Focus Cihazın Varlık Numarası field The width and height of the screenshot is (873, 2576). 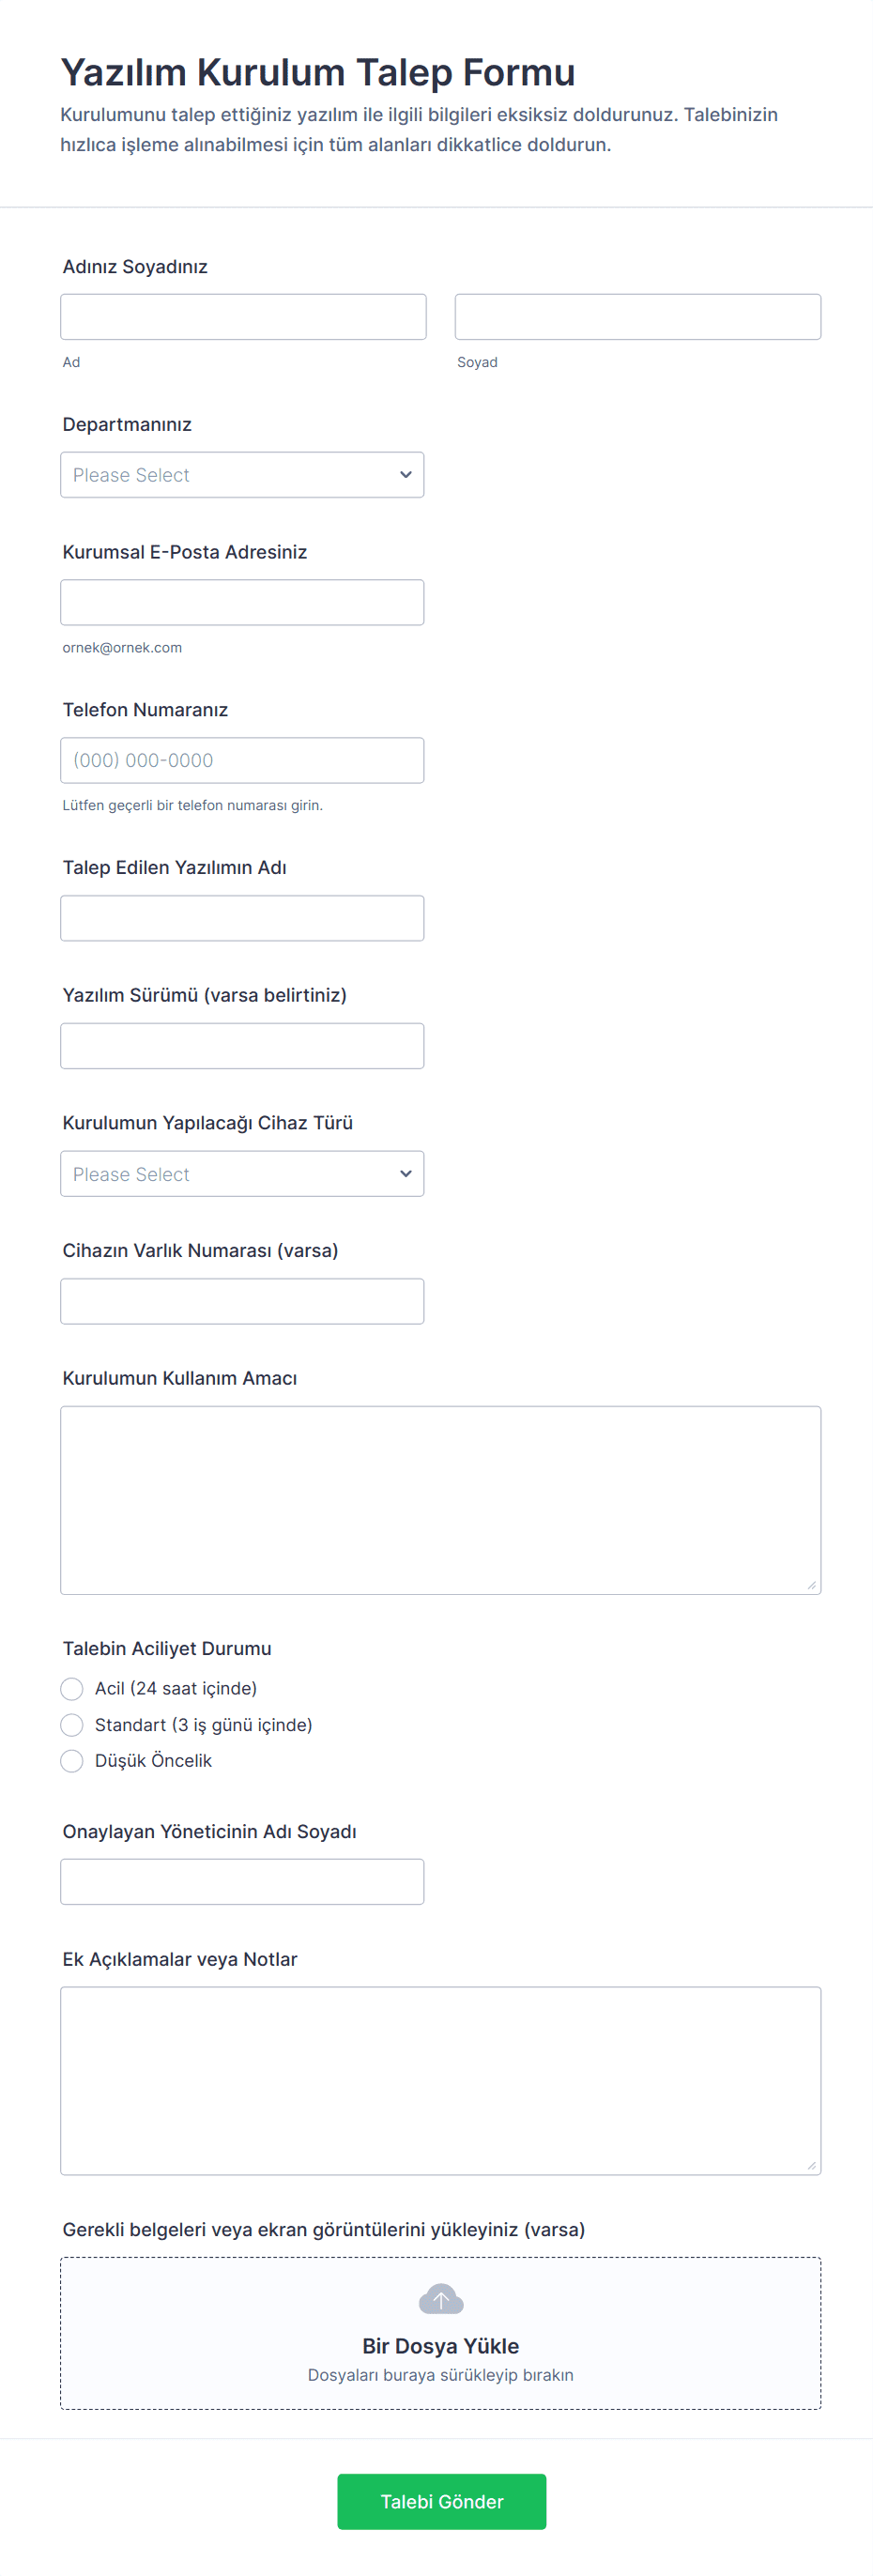coord(241,1301)
